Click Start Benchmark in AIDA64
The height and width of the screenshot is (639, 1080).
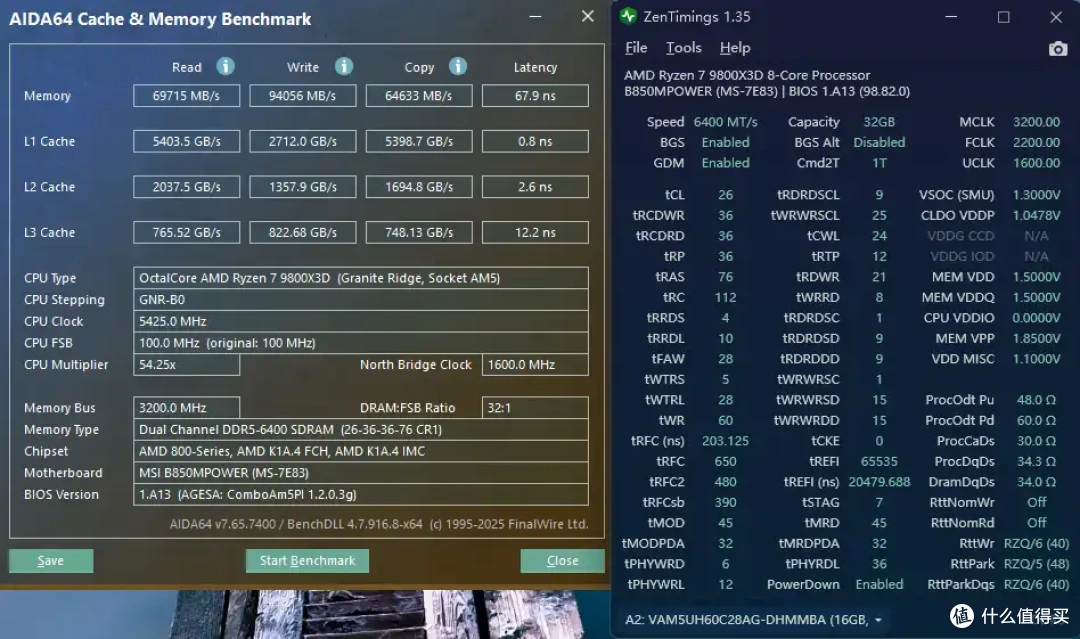click(307, 561)
